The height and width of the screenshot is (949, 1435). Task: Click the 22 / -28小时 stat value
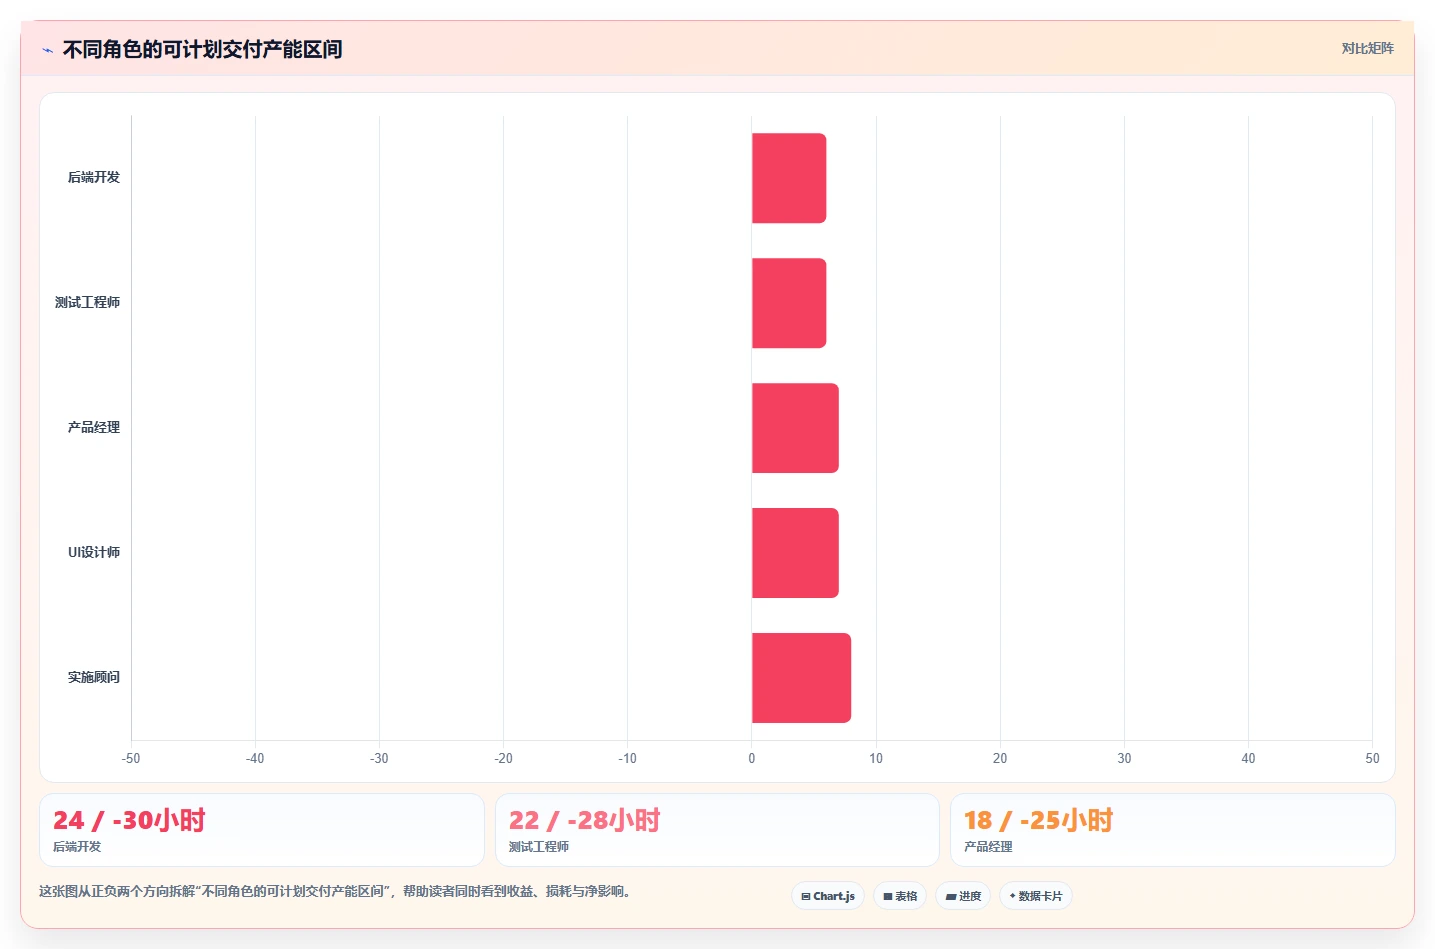click(x=585, y=820)
